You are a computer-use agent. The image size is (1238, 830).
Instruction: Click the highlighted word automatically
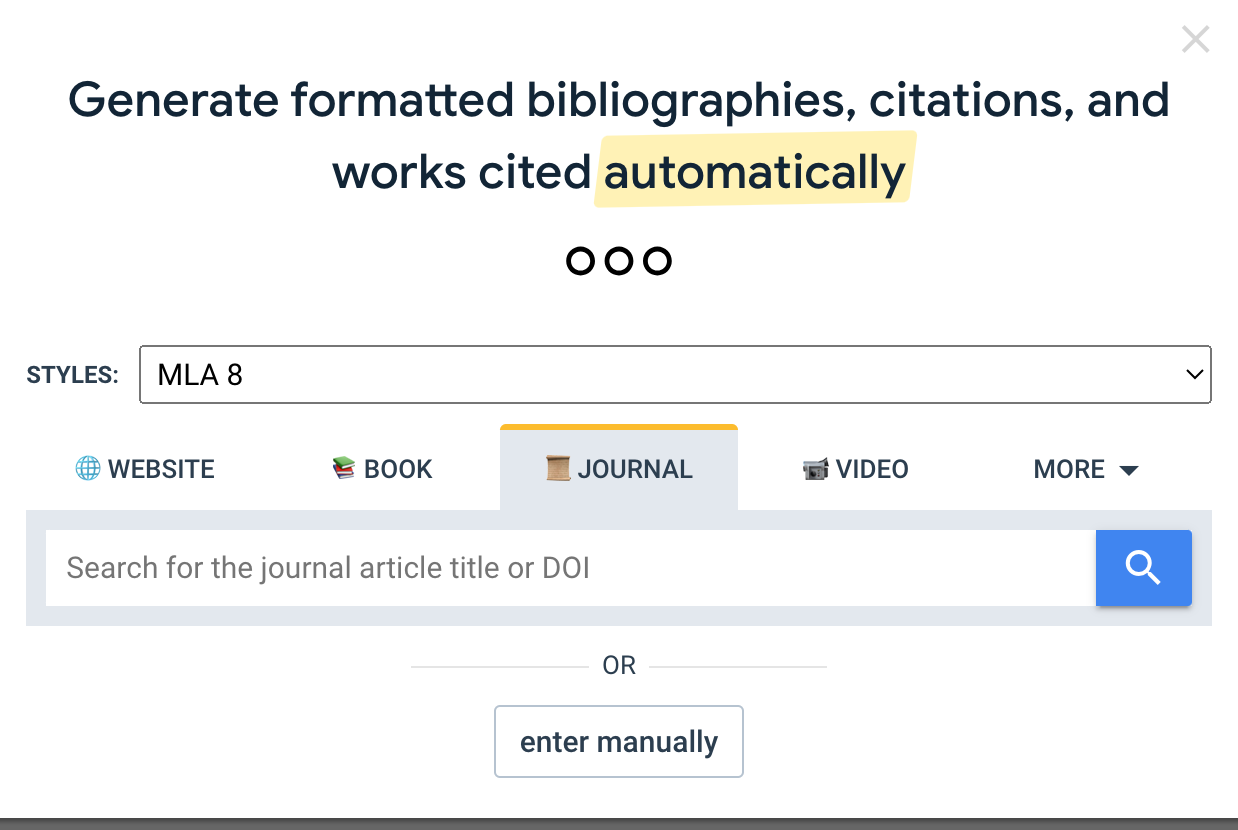(754, 173)
